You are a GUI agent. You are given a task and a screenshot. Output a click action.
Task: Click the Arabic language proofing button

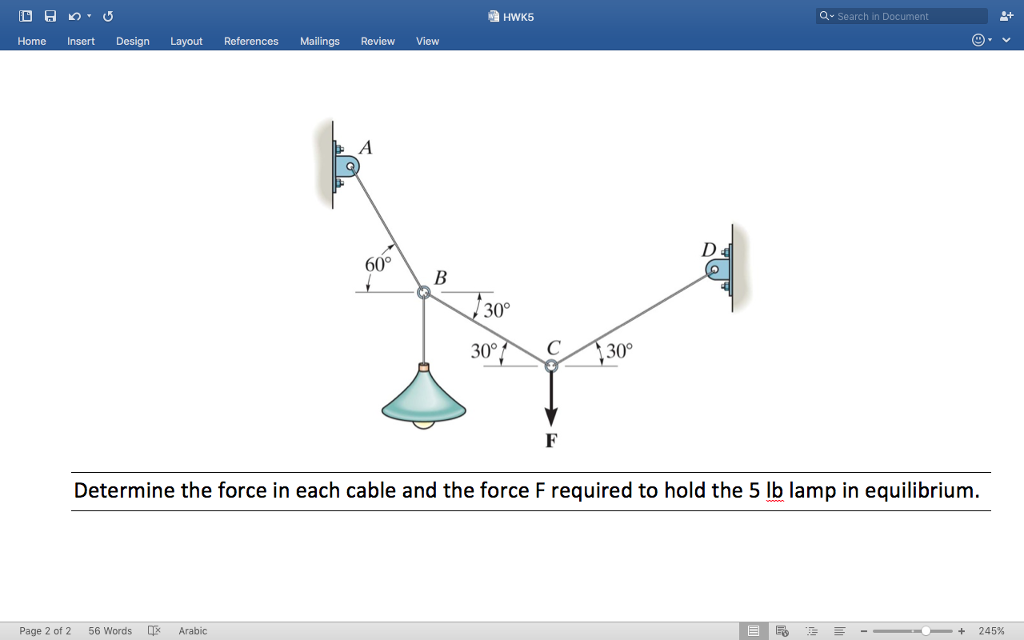pos(192,630)
